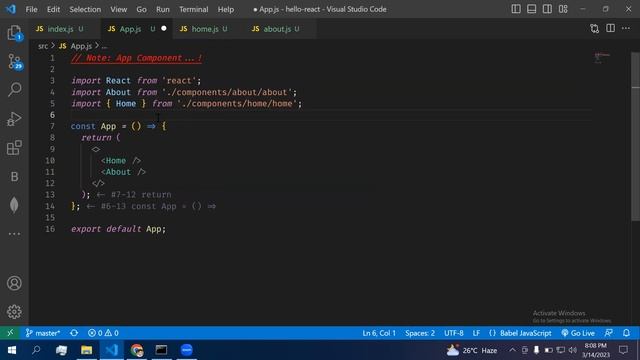Click the '<About />' JSX line
Viewport: 640px width, 360px height.
pos(123,172)
